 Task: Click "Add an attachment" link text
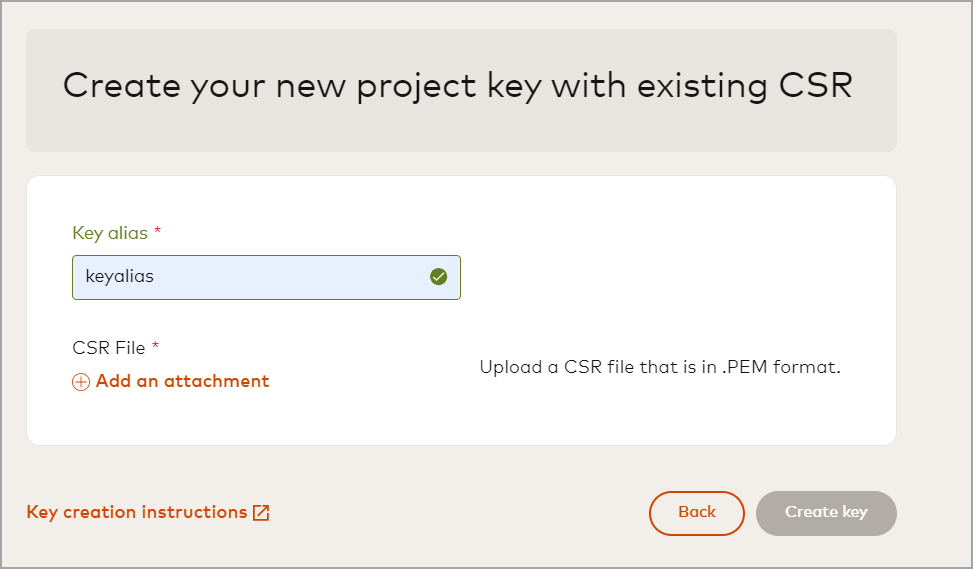coord(182,381)
